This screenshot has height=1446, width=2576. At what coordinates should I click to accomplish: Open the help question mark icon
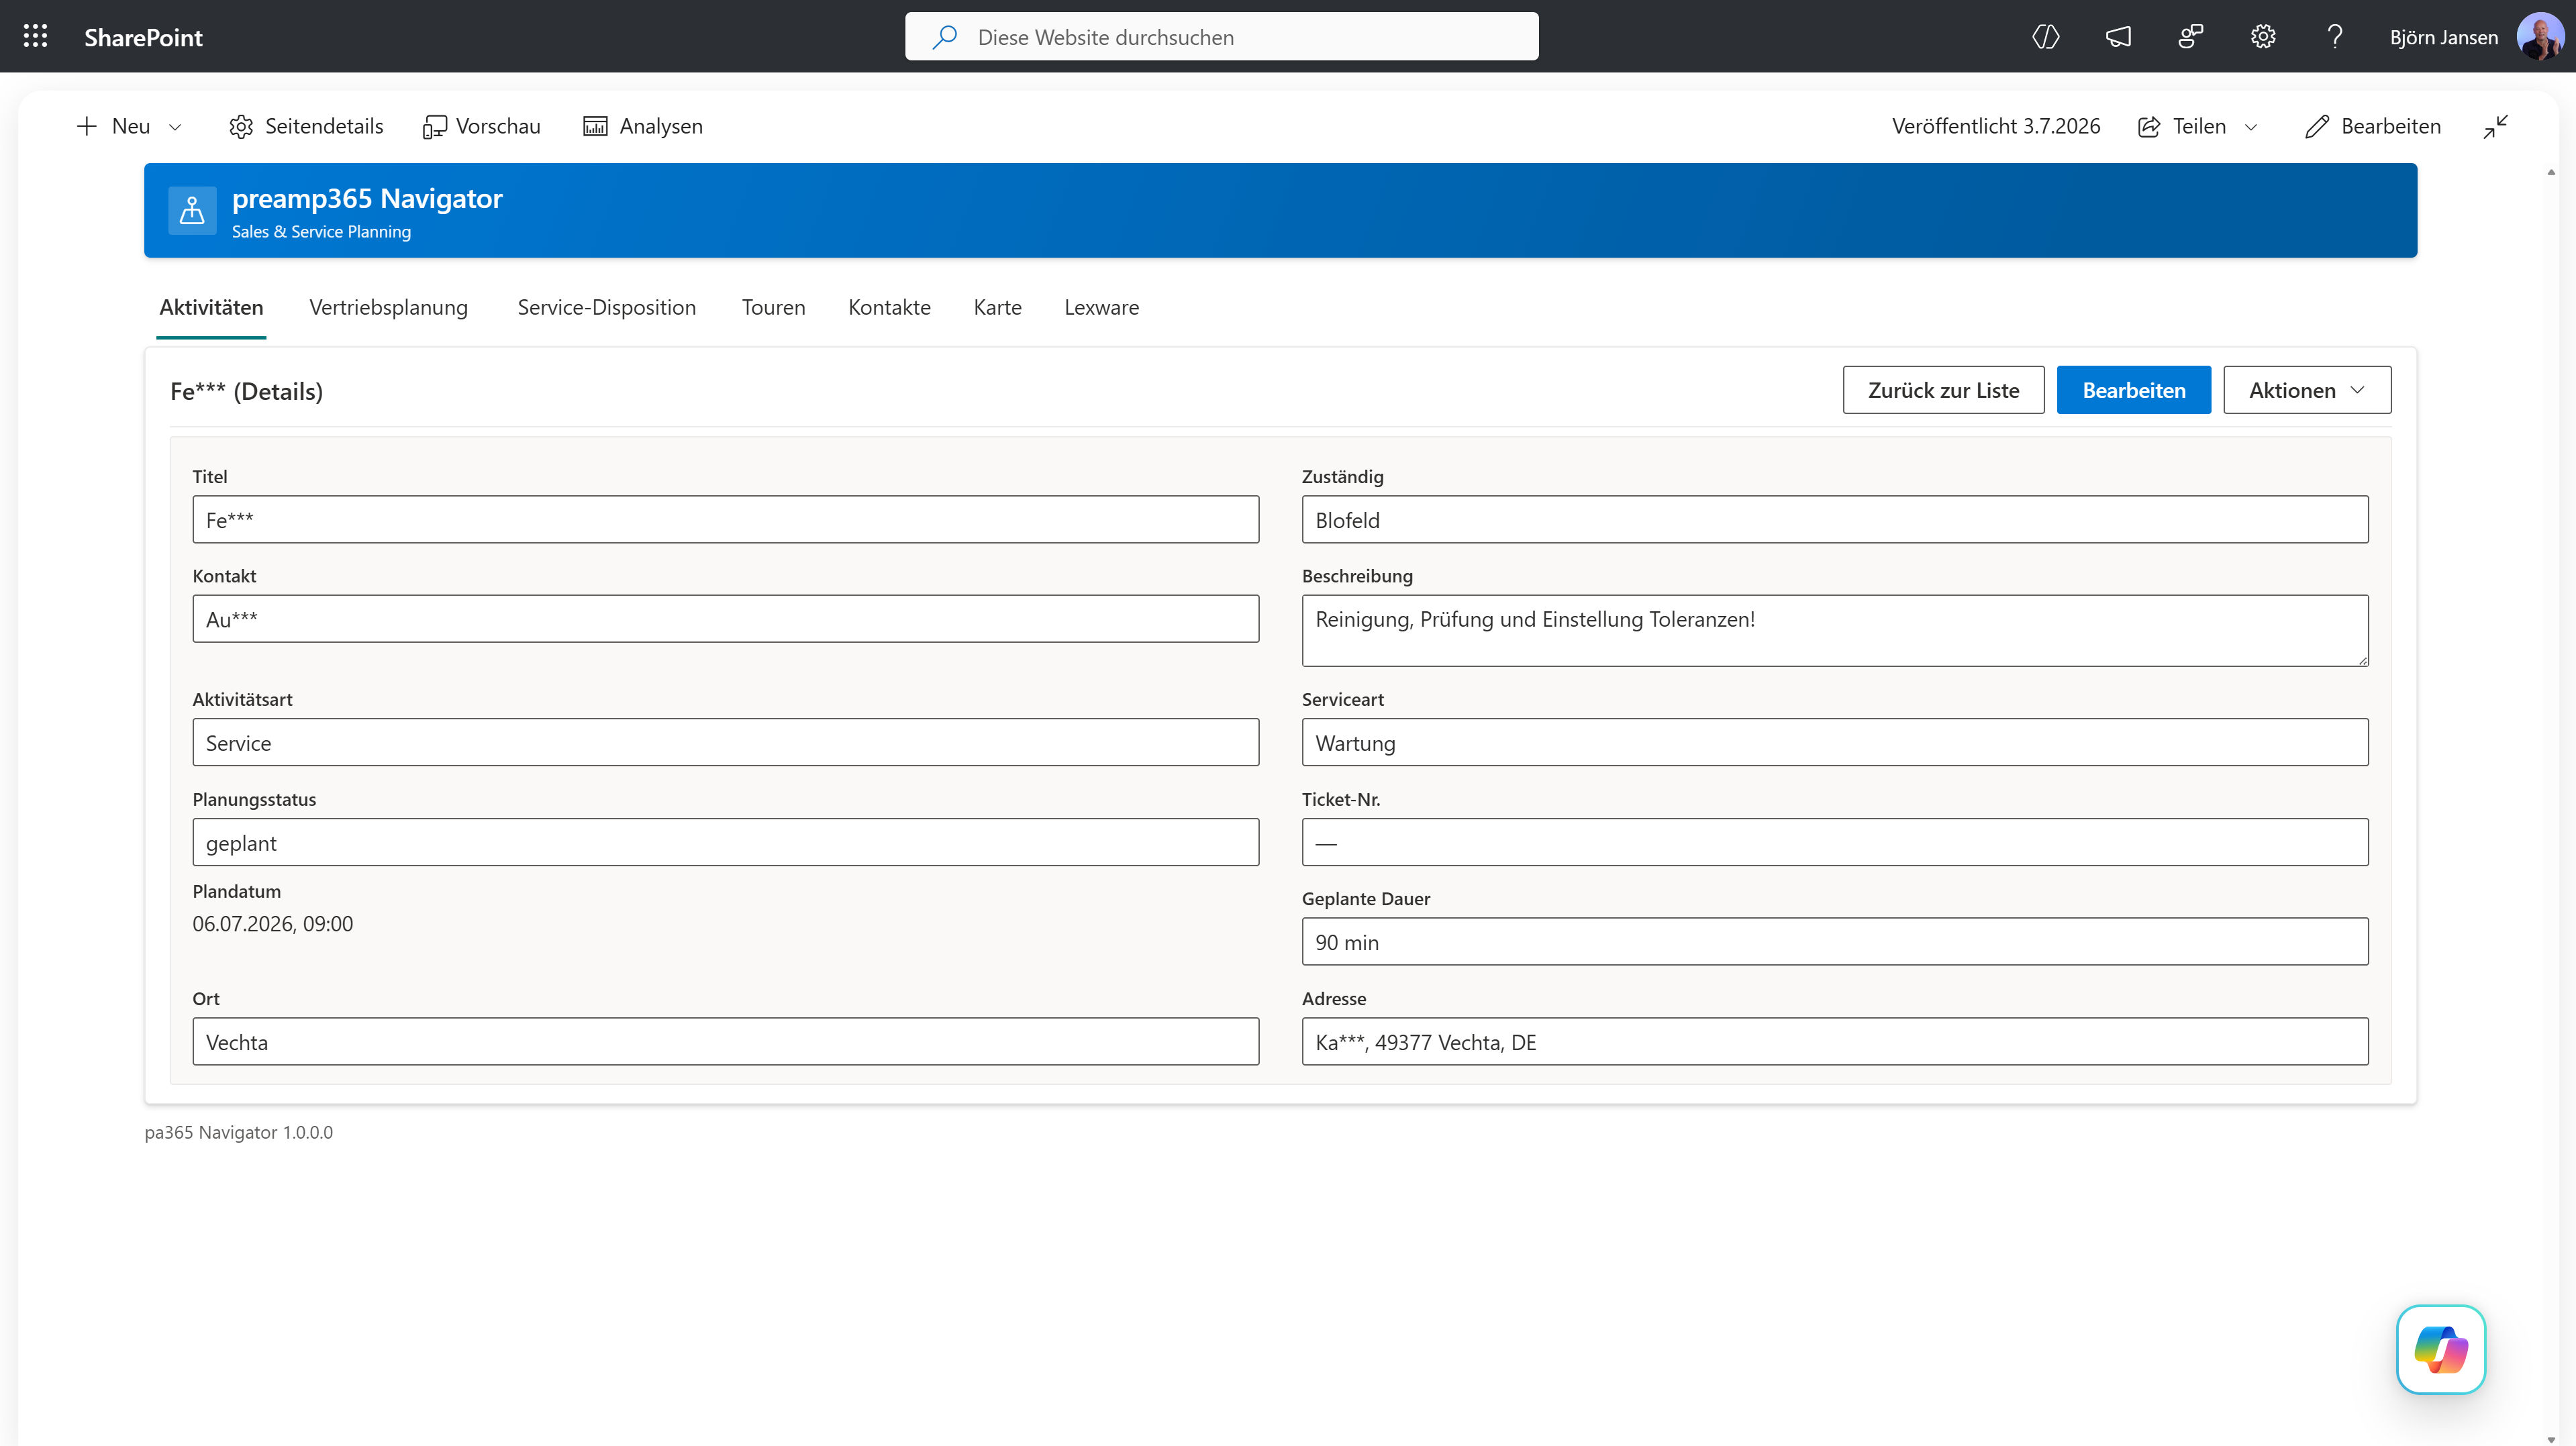(x=2335, y=37)
